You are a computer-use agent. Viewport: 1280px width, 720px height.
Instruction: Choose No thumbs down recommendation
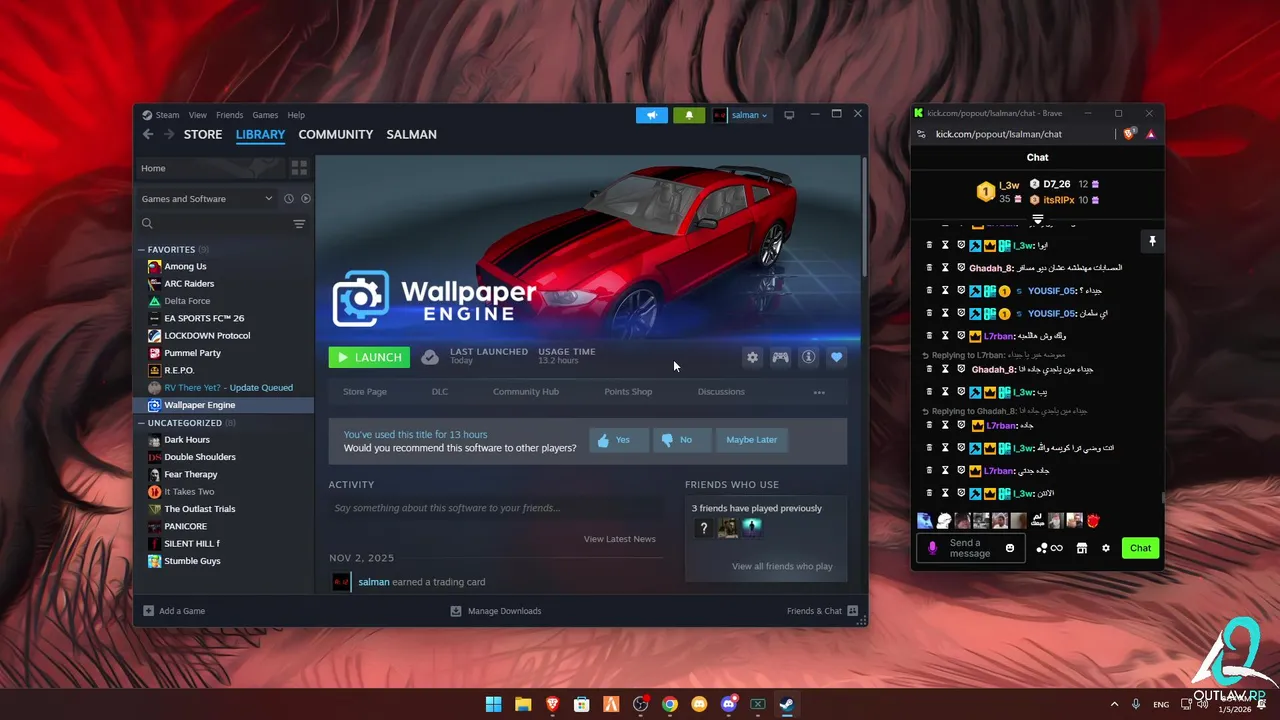click(x=682, y=440)
